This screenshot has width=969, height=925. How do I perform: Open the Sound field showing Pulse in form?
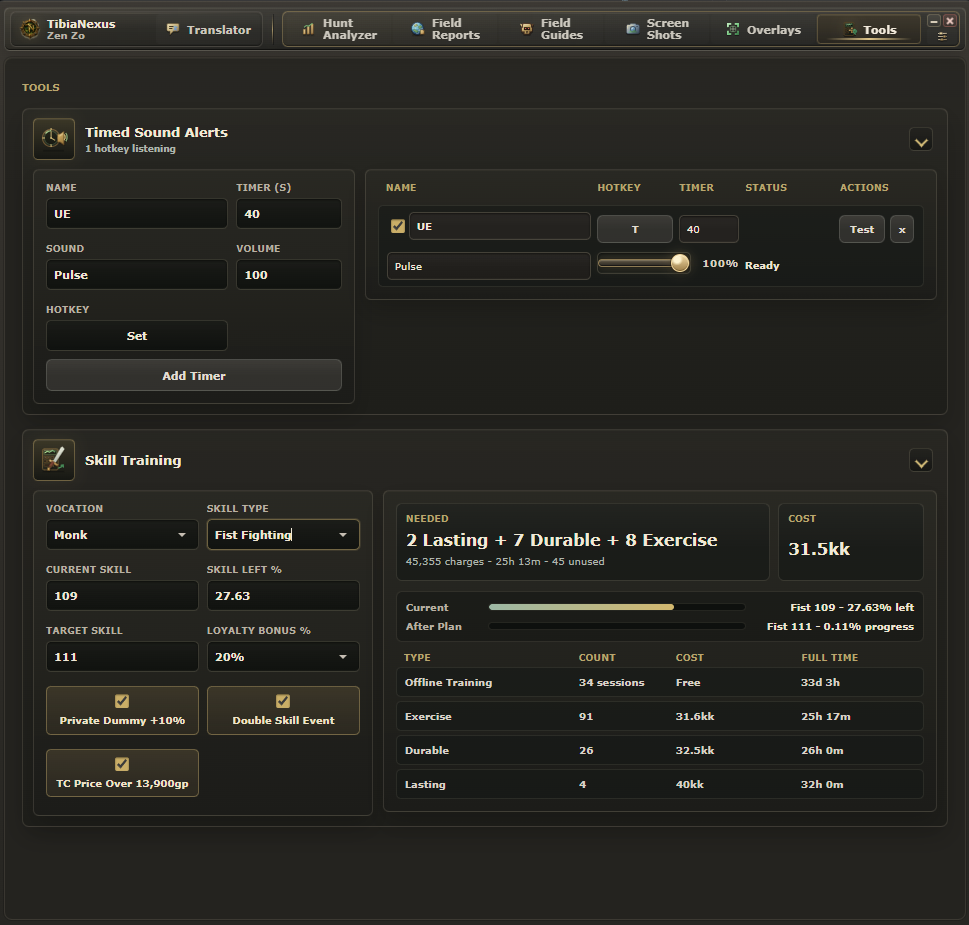137,275
